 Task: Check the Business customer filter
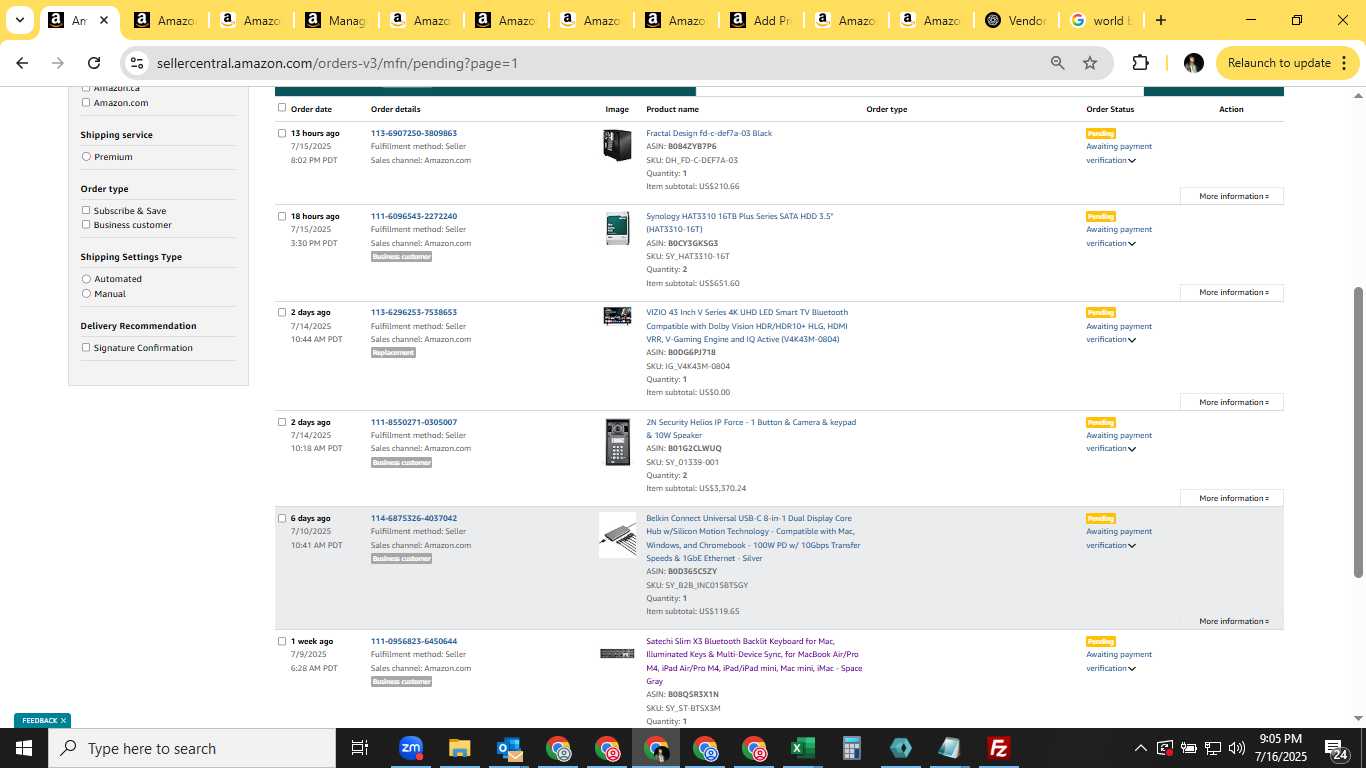[x=86, y=225]
